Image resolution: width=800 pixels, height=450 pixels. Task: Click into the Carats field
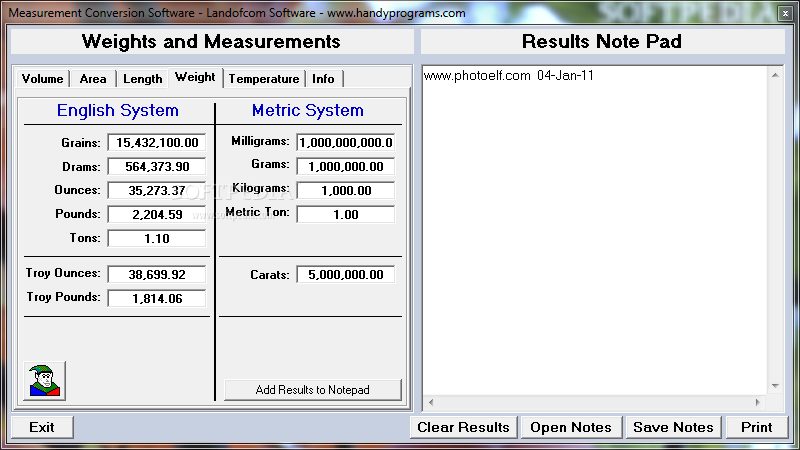click(x=346, y=274)
